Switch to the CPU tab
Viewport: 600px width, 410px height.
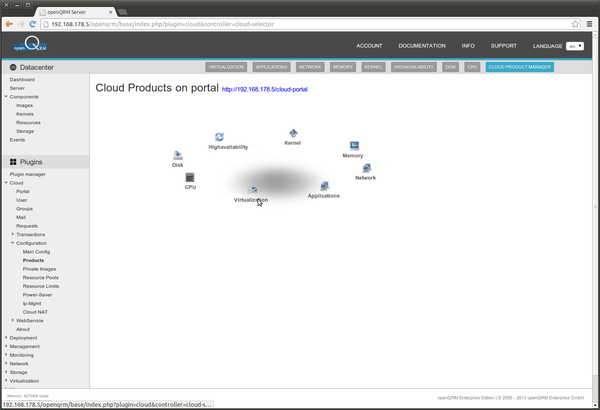click(x=472, y=67)
